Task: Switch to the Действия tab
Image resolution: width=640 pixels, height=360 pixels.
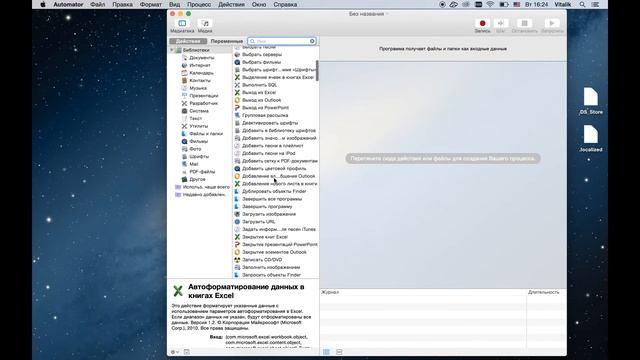Action: coord(188,41)
